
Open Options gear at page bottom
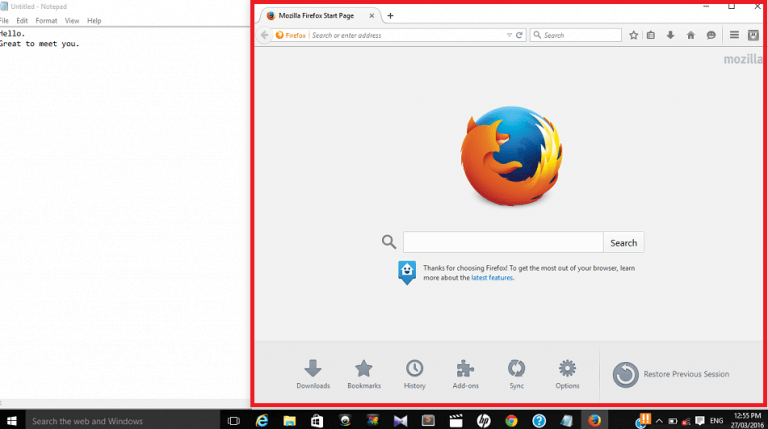567,375
